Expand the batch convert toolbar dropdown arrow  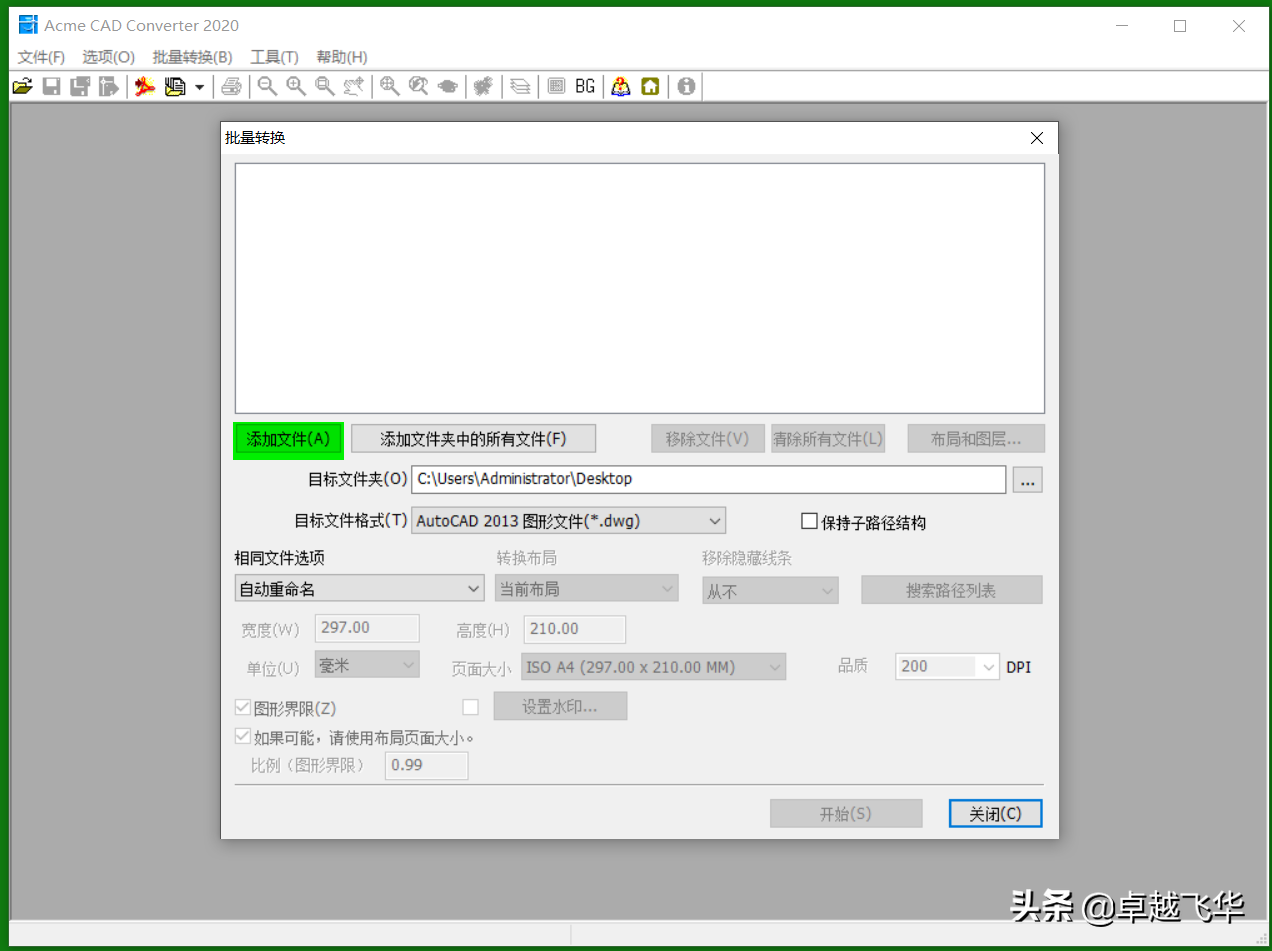[x=199, y=87]
